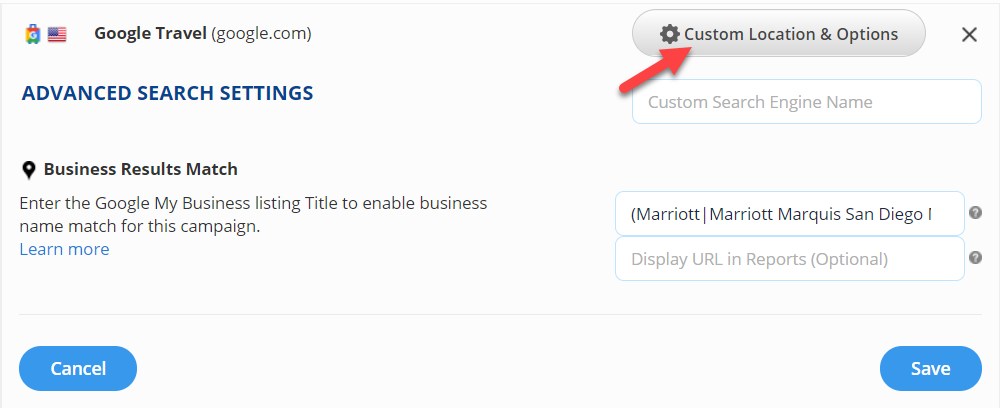Open the Learn more link

64,249
